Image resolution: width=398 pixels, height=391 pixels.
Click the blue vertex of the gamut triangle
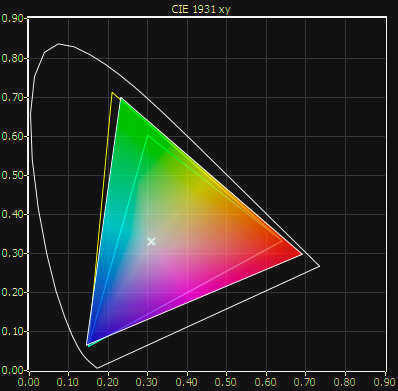[x=88, y=345]
